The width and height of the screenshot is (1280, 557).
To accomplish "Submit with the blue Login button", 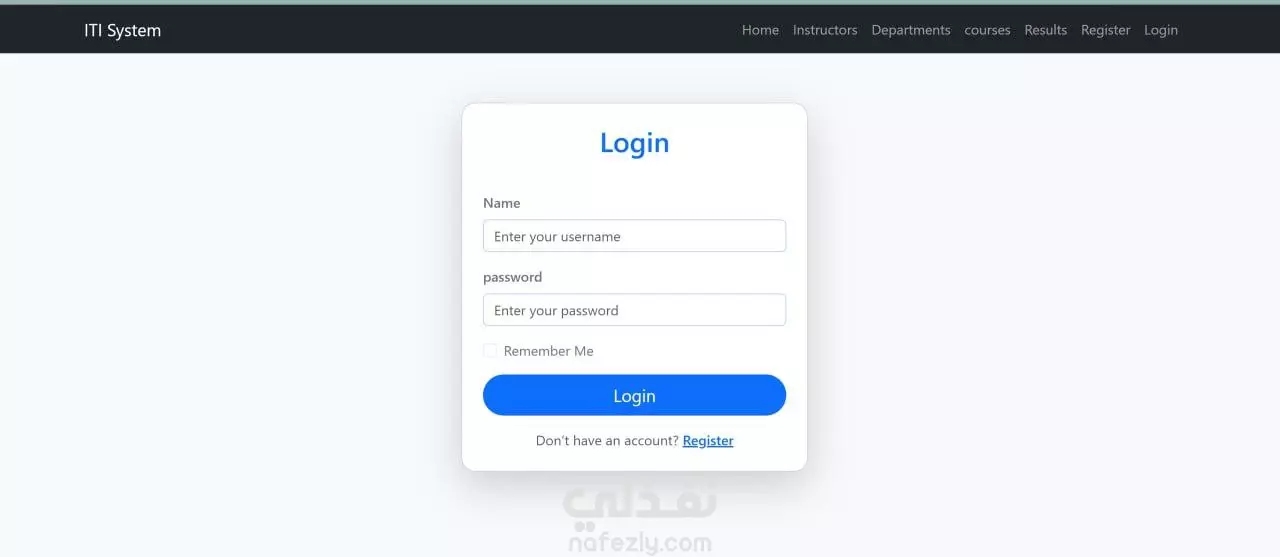I will tap(634, 395).
